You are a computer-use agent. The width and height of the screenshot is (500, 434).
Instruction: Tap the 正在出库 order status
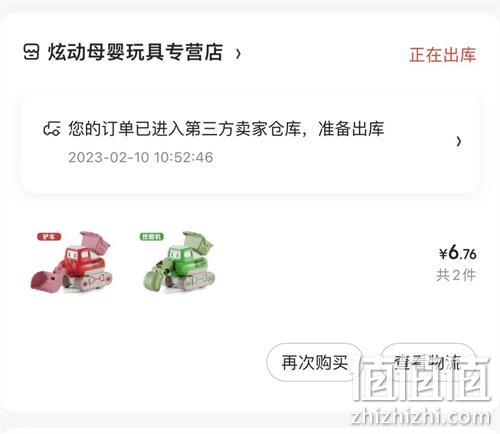(x=442, y=55)
